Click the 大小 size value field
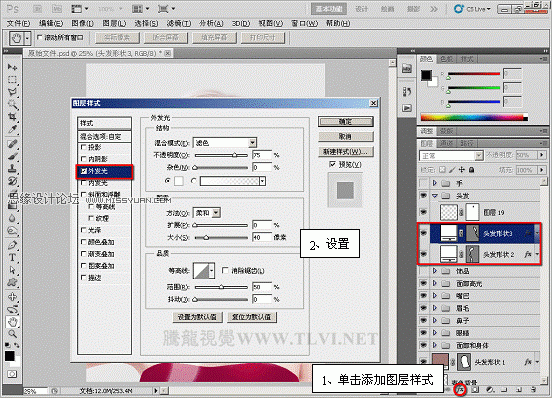The width and height of the screenshot is (552, 398). [262, 238]
